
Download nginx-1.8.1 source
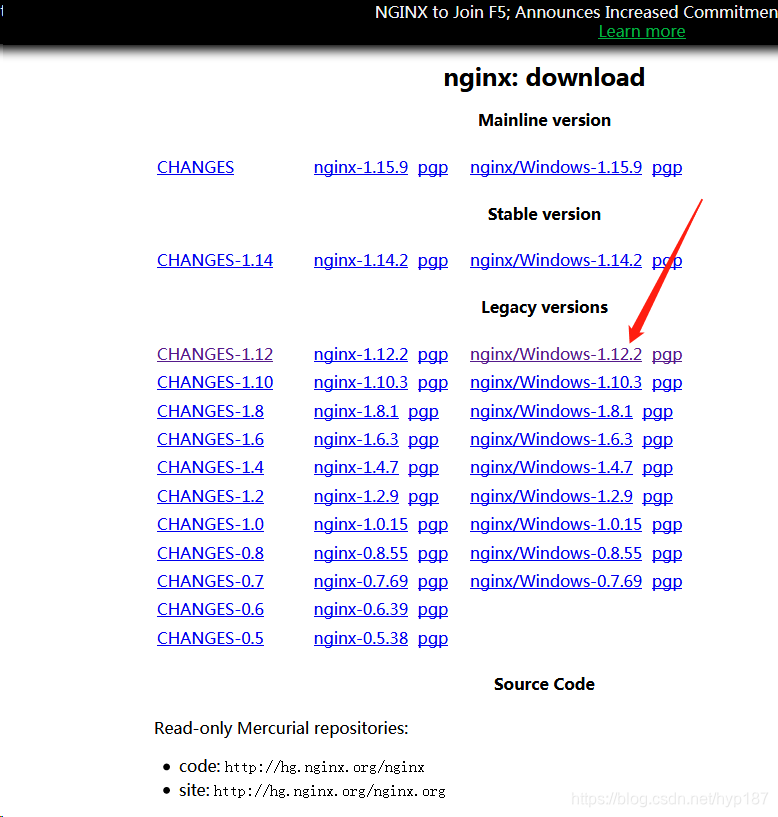[356, 411]
